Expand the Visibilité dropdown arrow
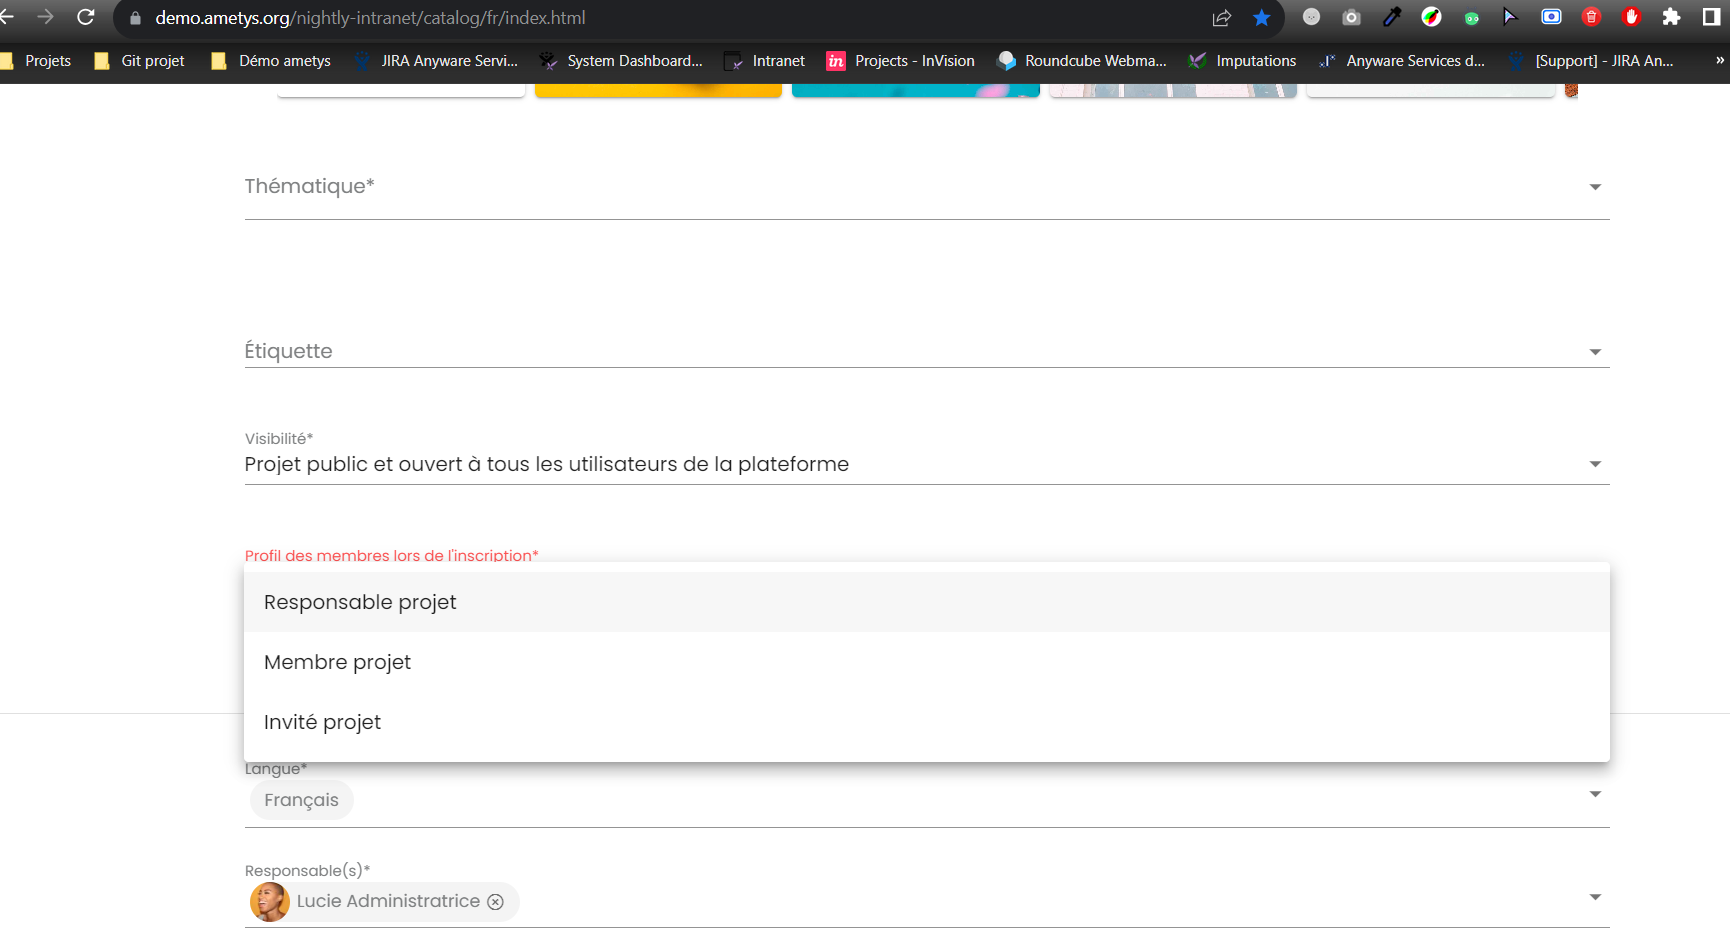The width and height of the screenshot is (1730, 935). tap(1595, 464)
